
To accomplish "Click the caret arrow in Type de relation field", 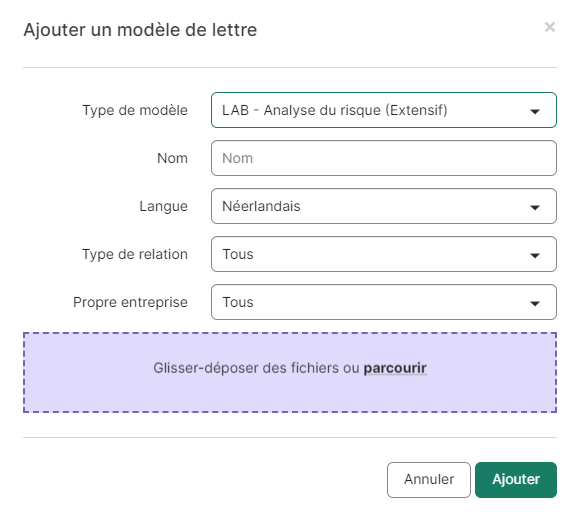I will pos(535,255).
